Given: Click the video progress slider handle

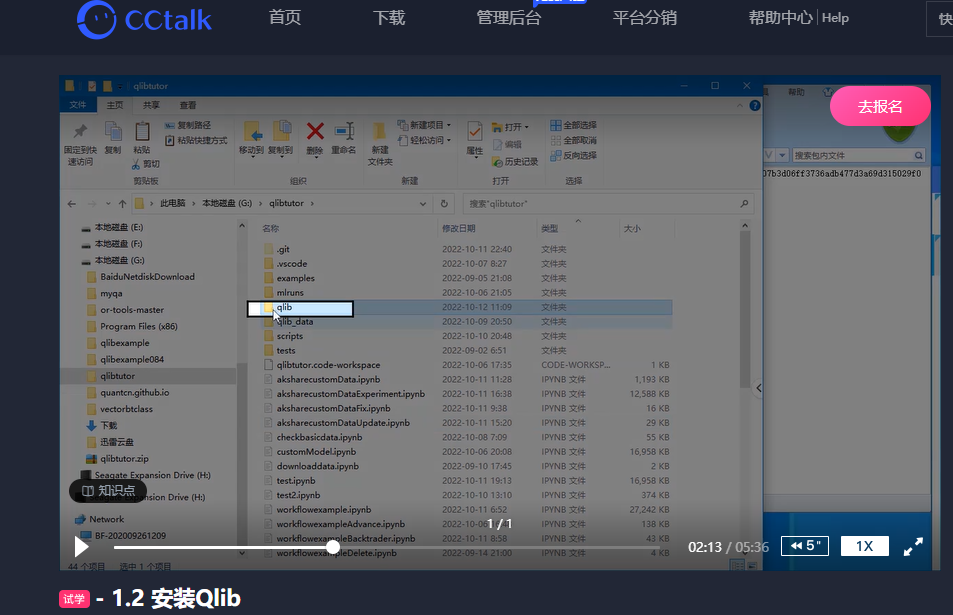Looking at the screenshot, I should 332,547.
